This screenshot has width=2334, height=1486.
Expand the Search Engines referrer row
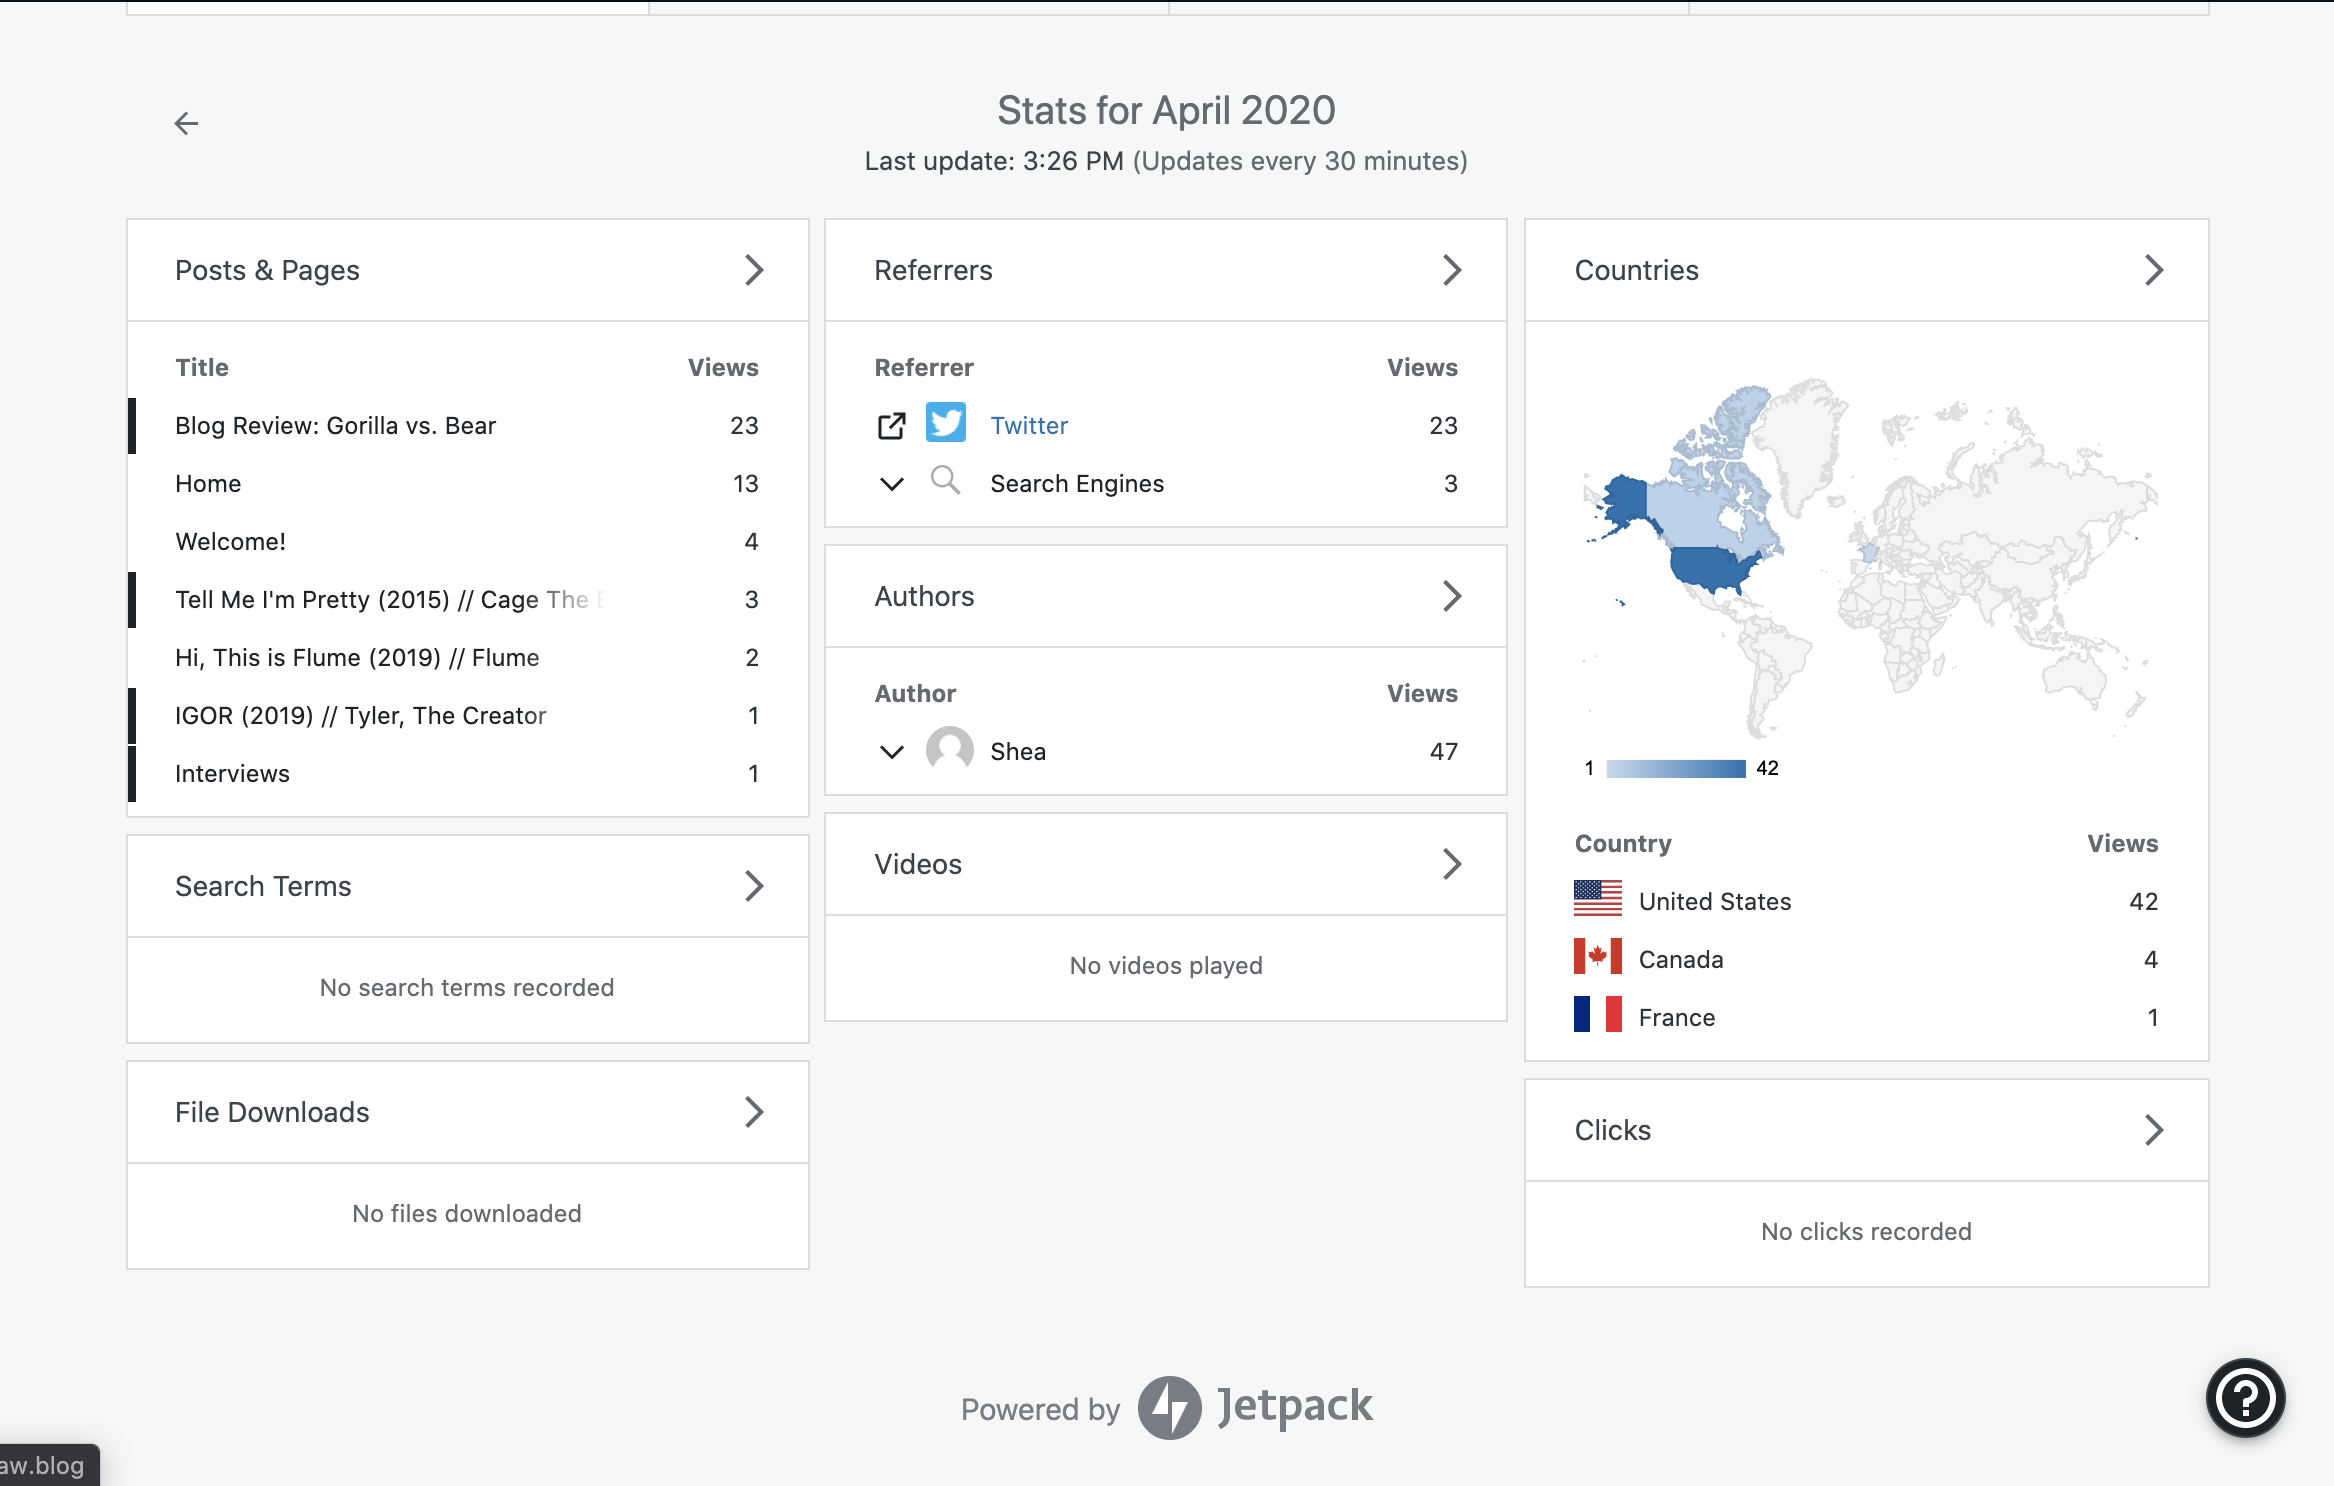coord(891,484)
